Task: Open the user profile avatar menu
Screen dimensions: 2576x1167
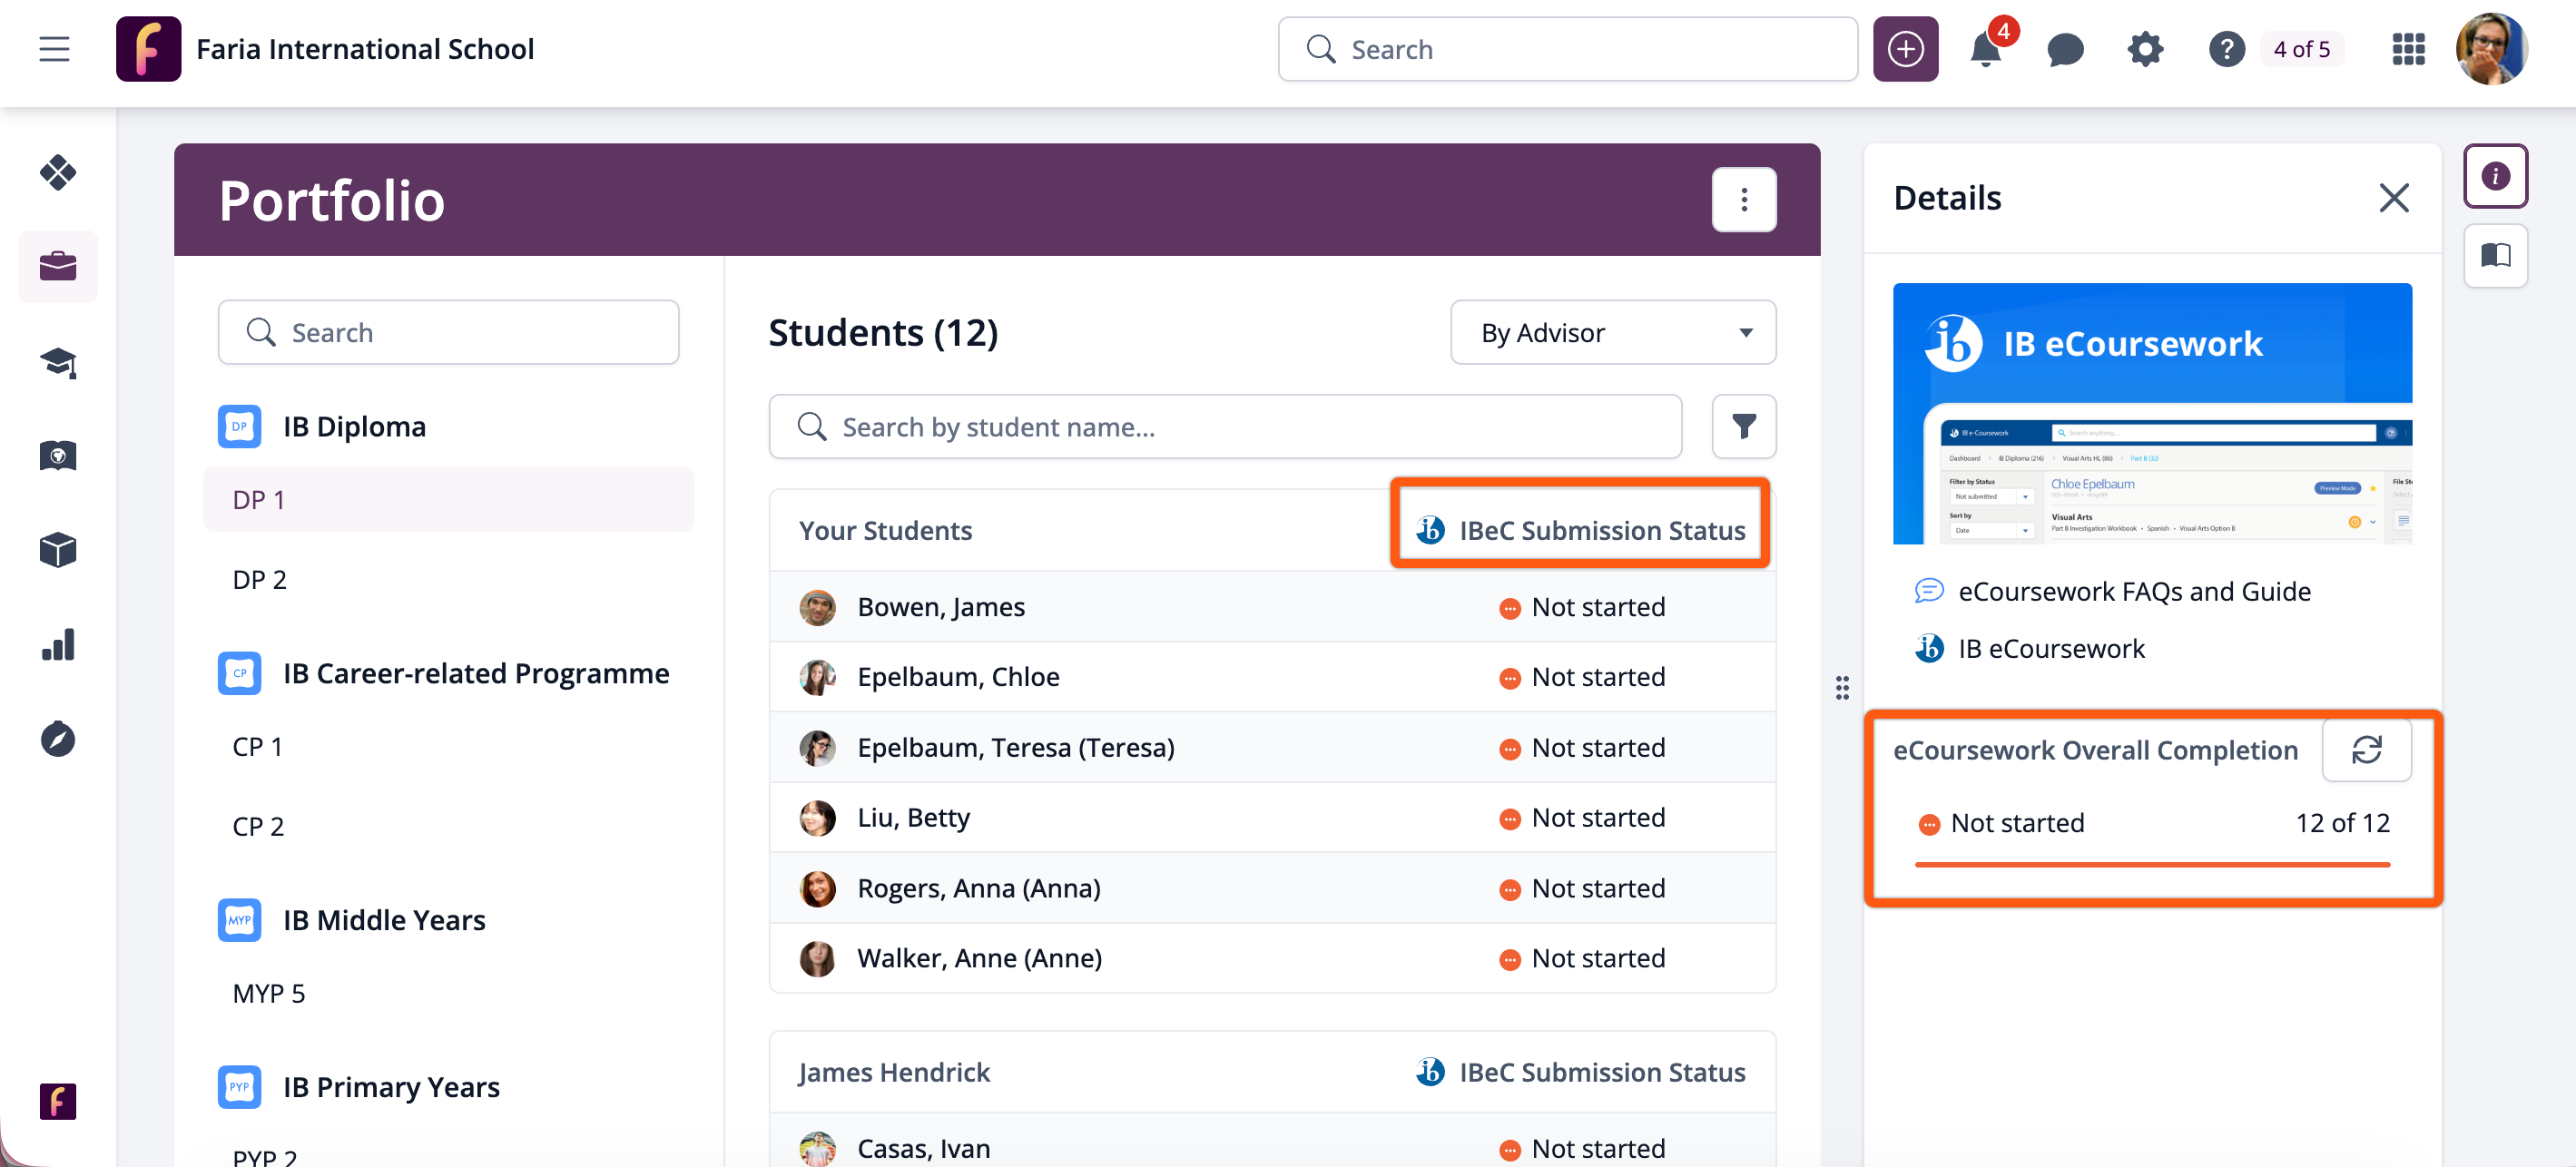Action: (2490, 49)
